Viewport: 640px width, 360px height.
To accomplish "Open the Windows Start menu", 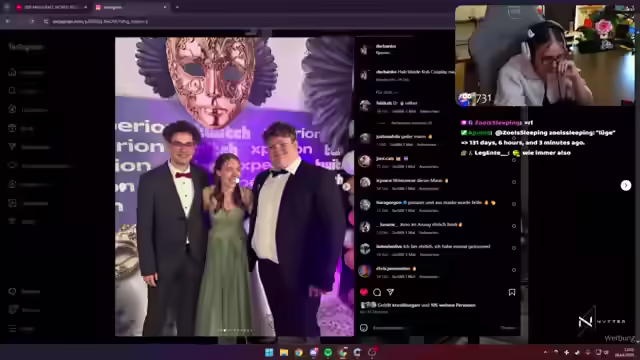I will pos(269,352).
